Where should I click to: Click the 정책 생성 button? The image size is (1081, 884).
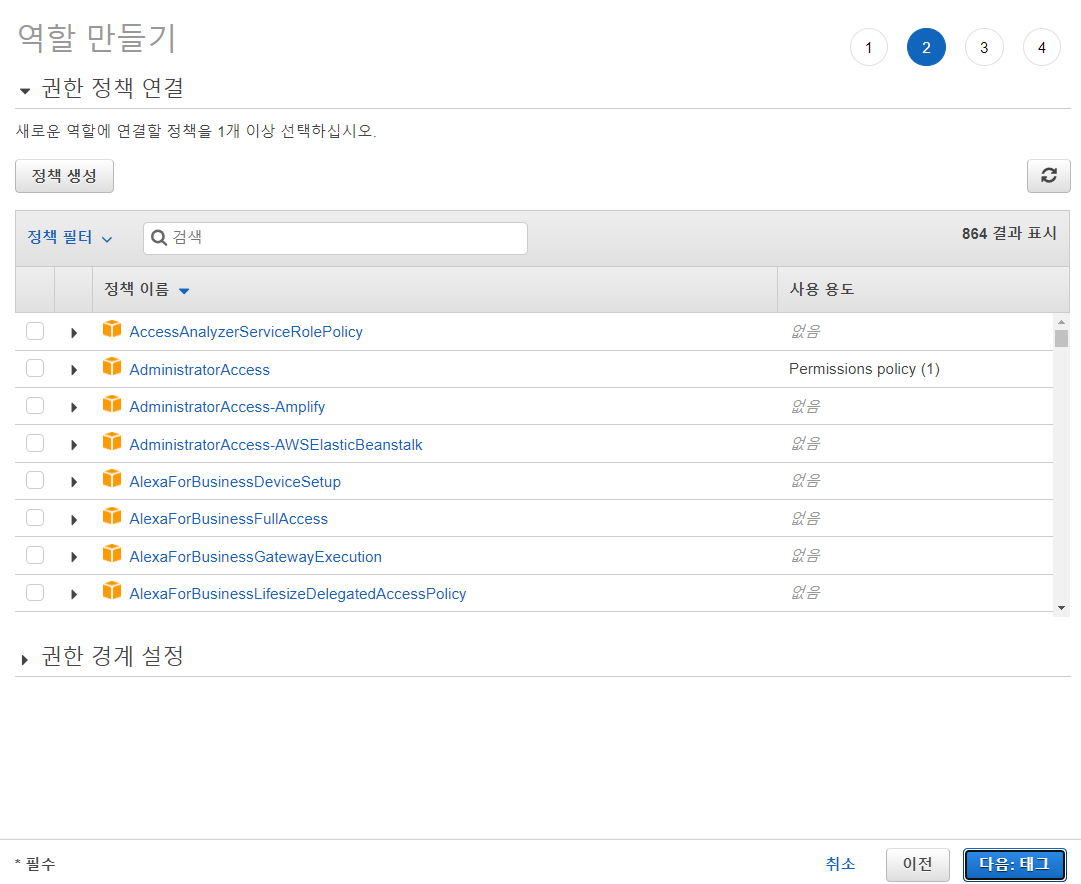coord(64,176)
